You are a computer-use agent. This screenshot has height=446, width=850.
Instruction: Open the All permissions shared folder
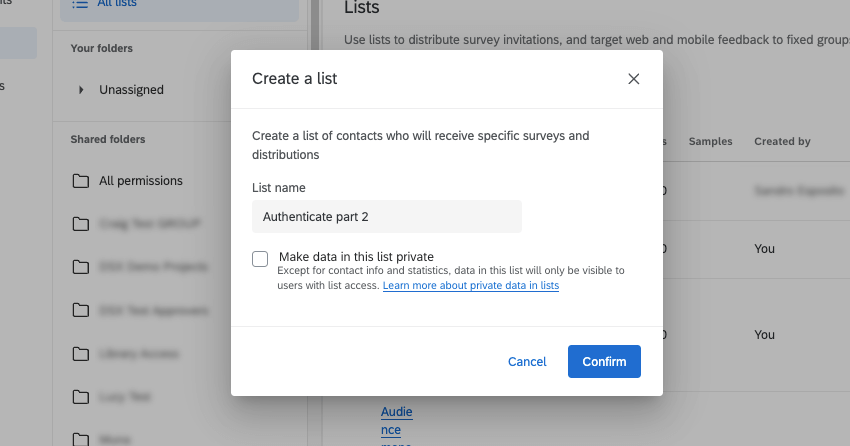pyautogui.click(x=141, y=181)
